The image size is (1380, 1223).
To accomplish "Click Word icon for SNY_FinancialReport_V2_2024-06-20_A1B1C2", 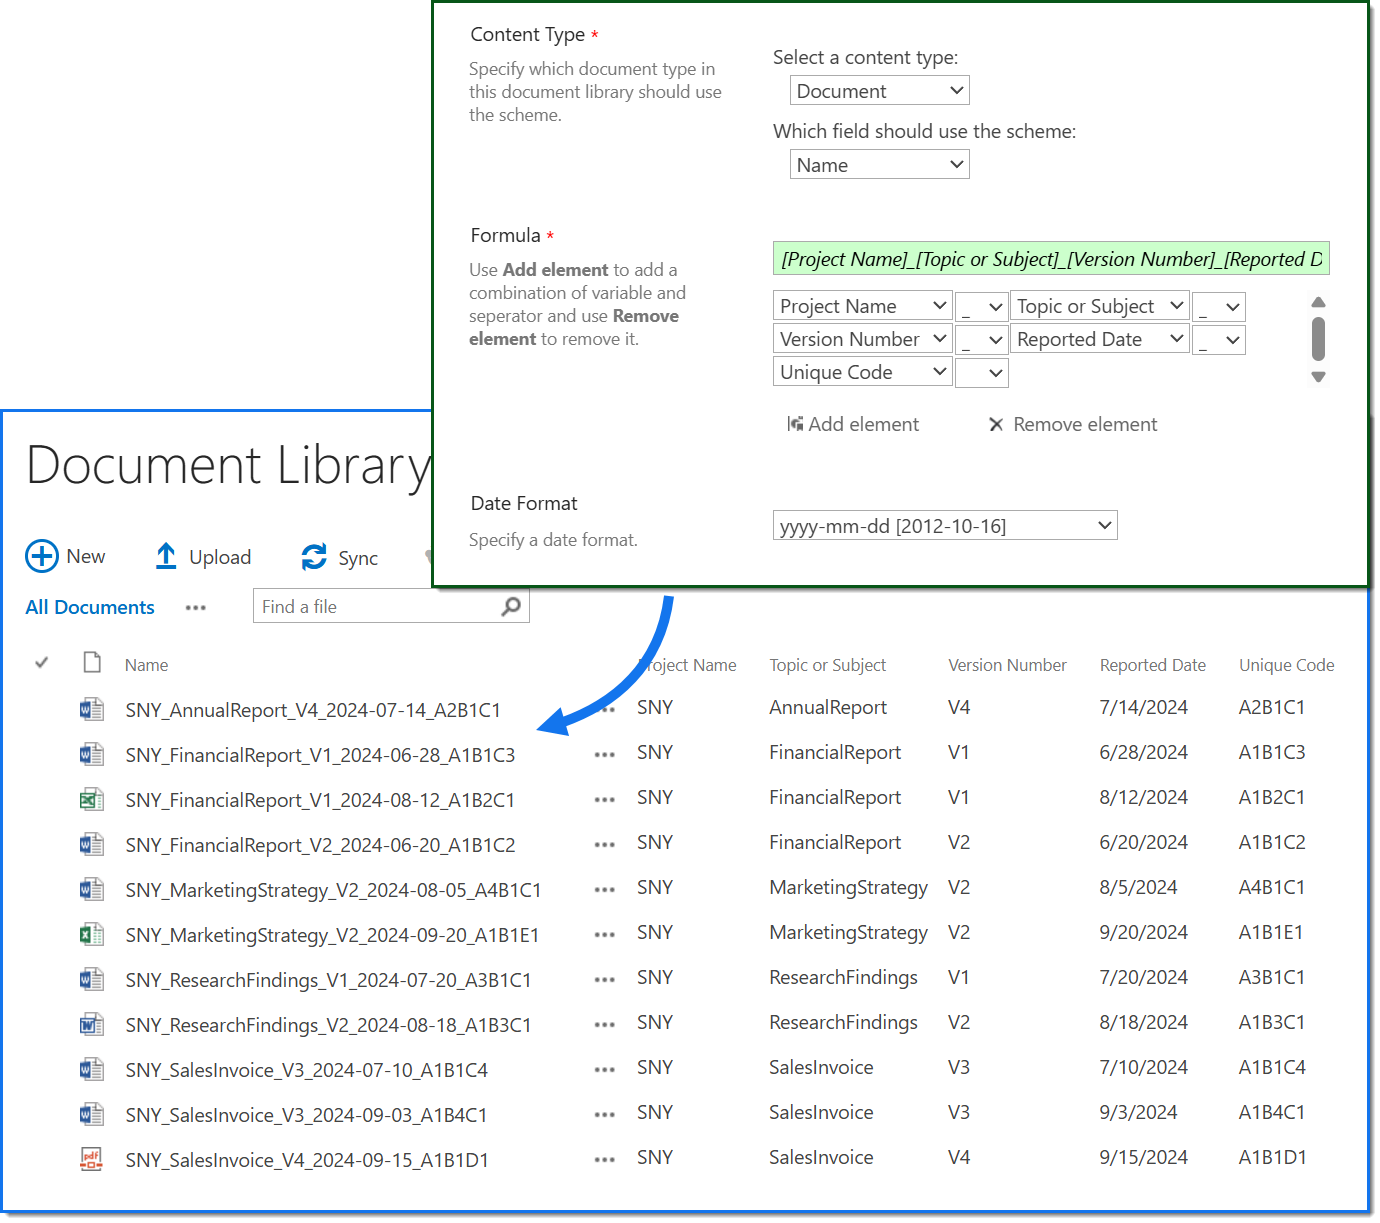I will point(92,844).
